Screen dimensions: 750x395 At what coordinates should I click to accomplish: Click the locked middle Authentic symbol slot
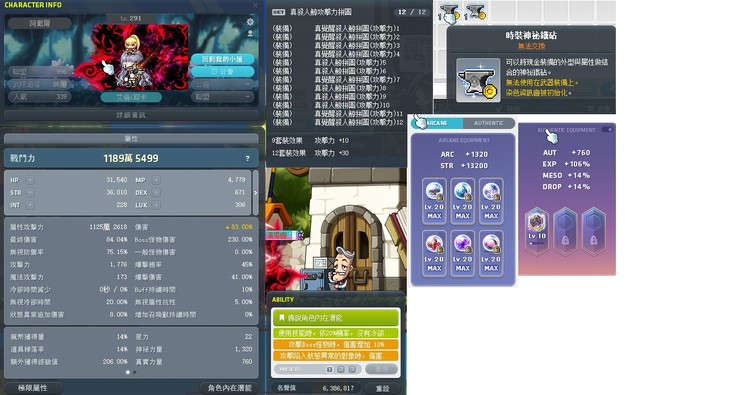tap(565, 230)
